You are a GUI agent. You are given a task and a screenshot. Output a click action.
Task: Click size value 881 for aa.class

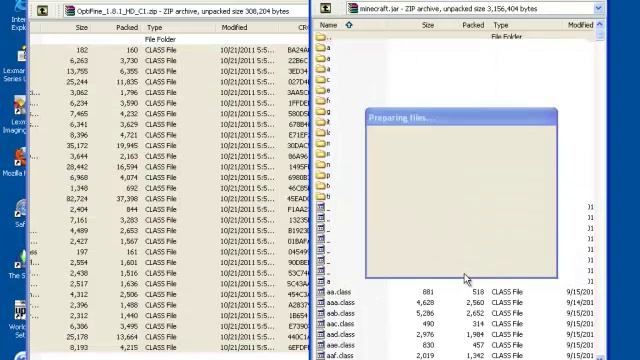pyautogui.click(x=428, y=292)
